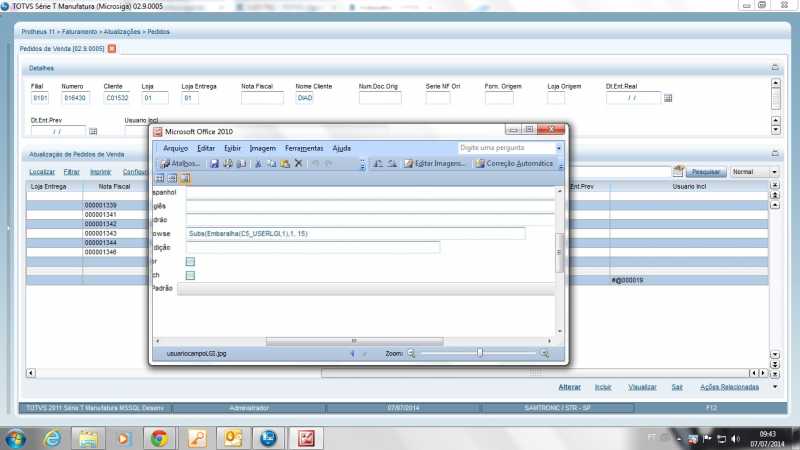
Task: Click the Delete X icon in toolbar
Action: pos(298,163)
